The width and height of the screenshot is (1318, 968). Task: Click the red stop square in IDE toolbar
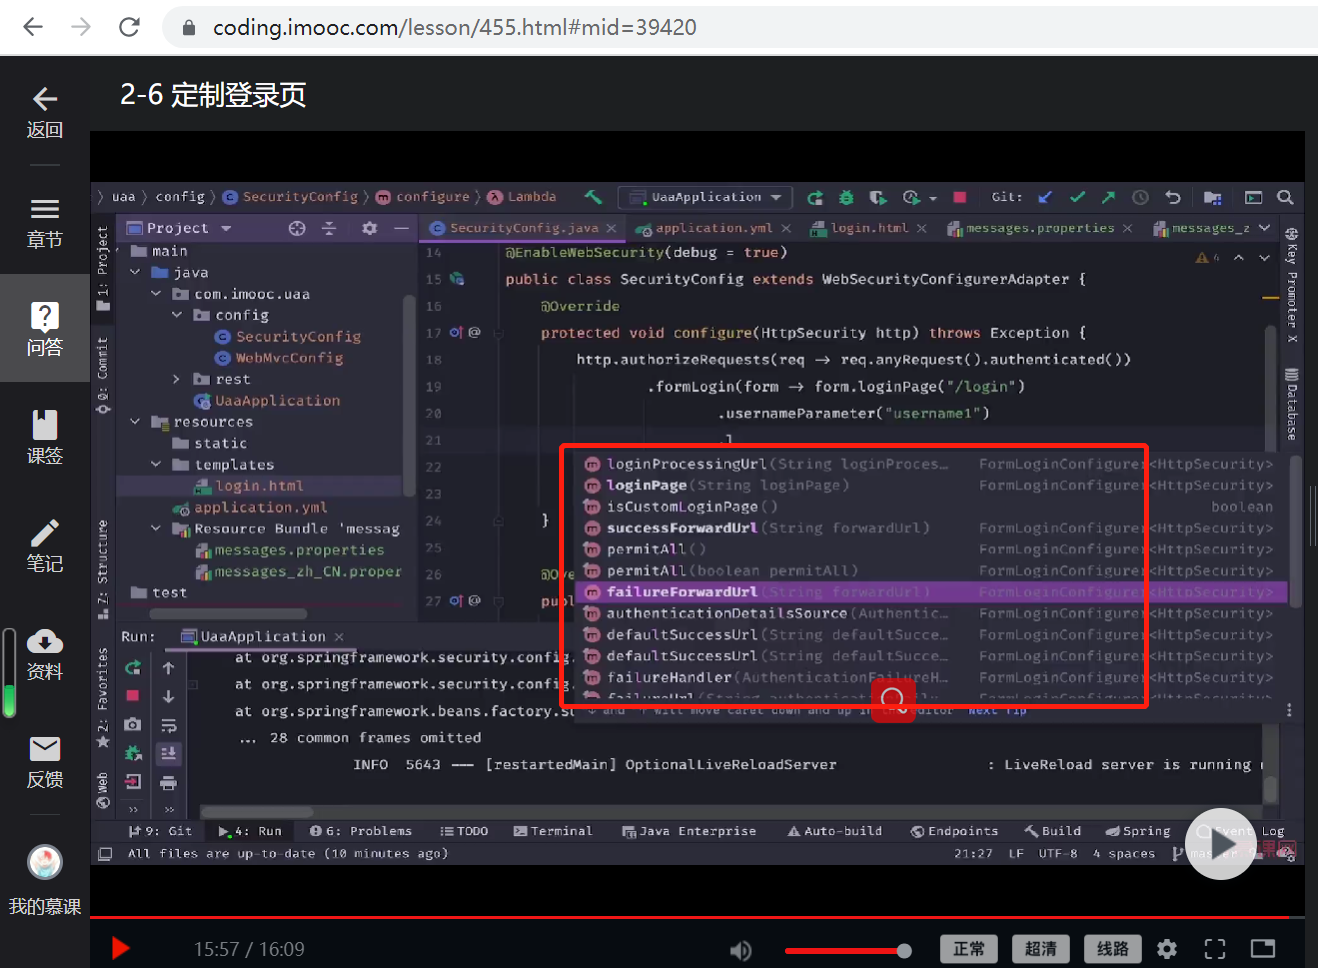click(960, 197)
